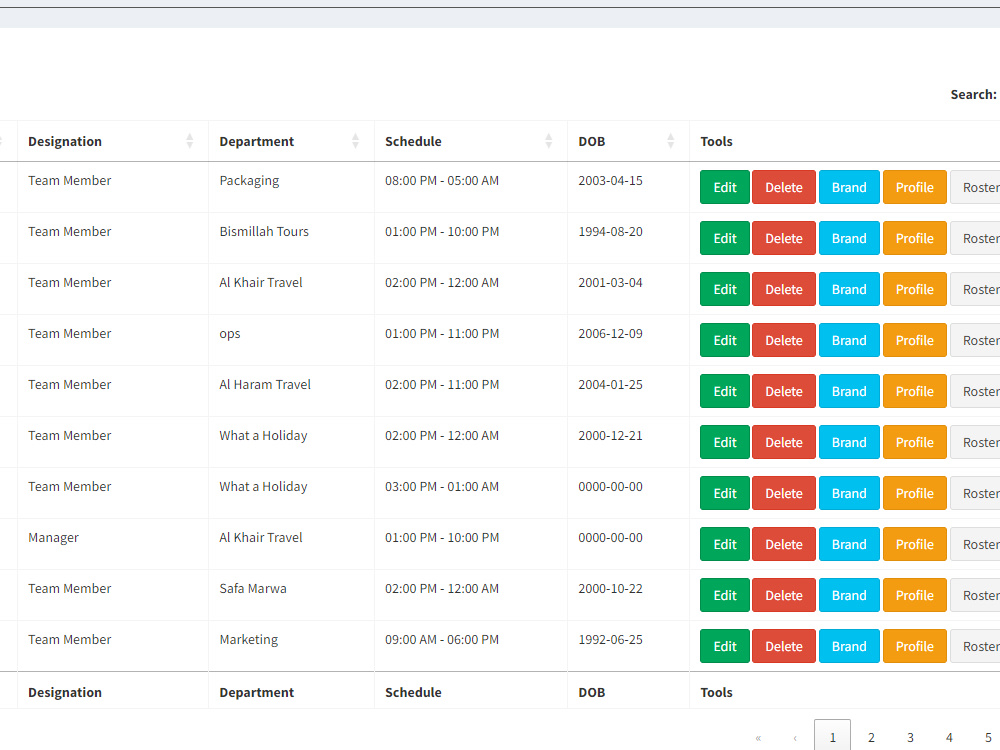View Profile for 03:00 PM - 01:00 AM row

coord(915,493)
